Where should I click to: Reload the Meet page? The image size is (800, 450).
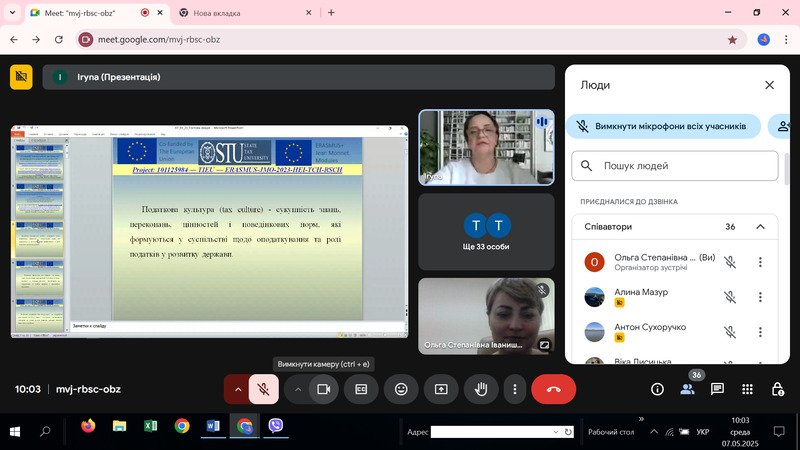[59, 39]
